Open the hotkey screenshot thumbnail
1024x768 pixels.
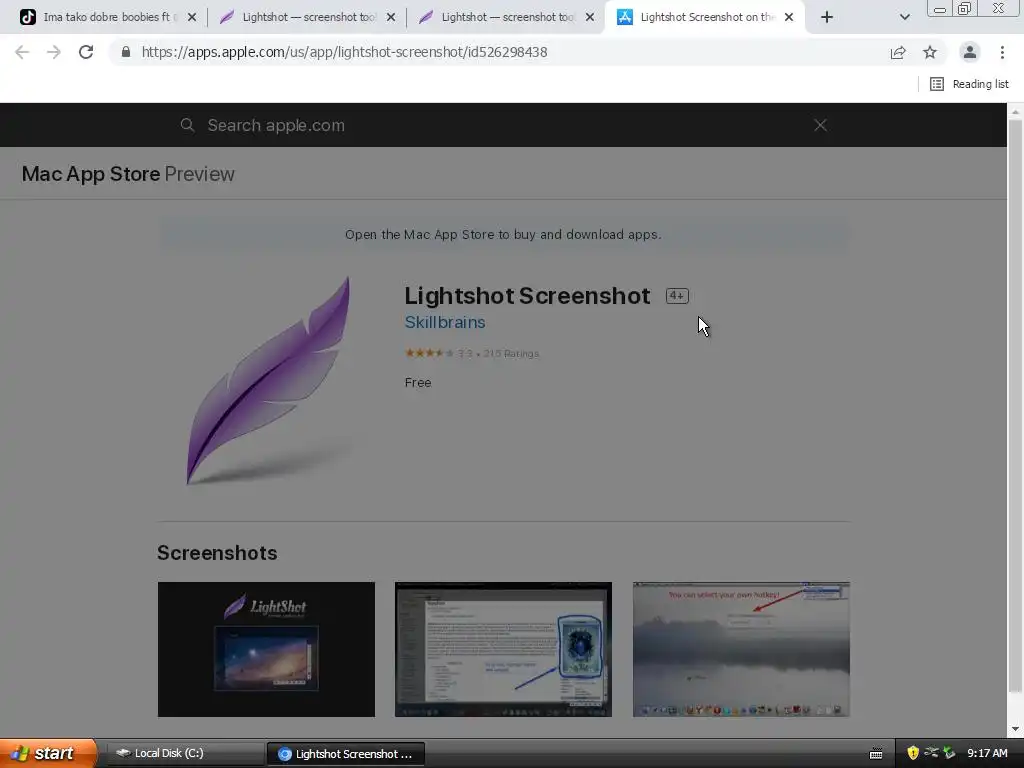click(x=741, y=649)
